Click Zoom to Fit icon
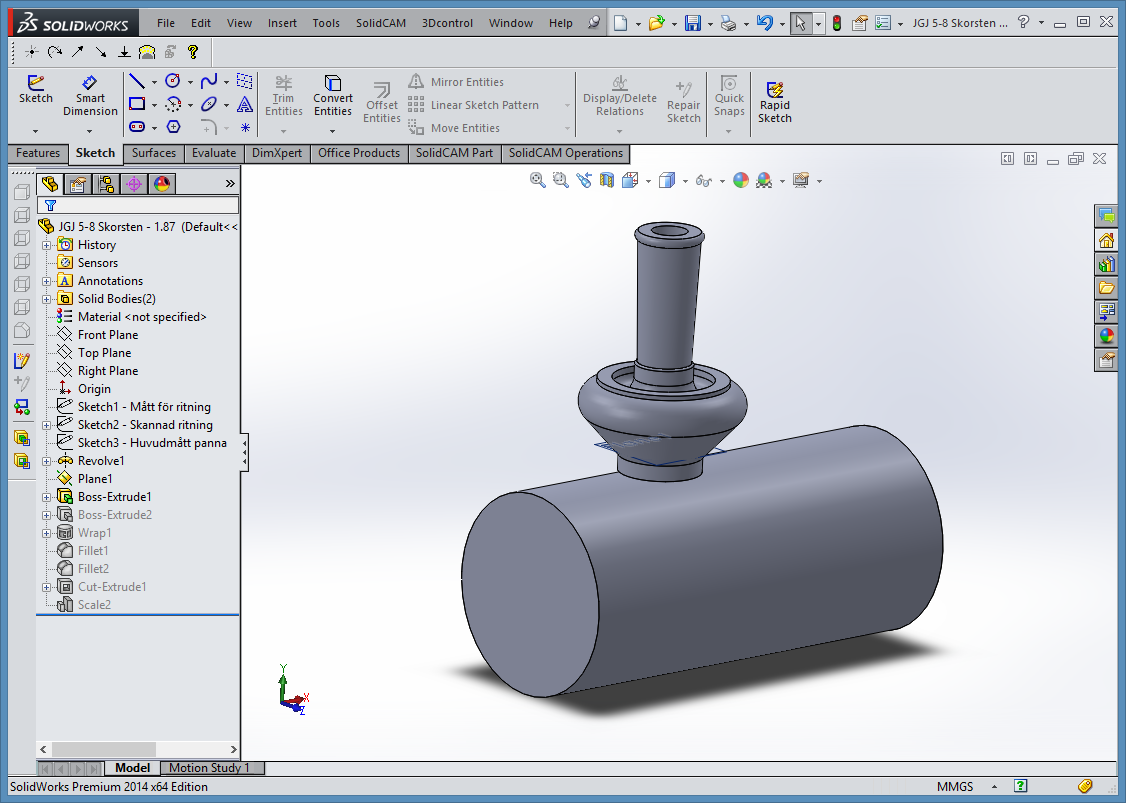This screenshot has width=1126, height=803. click(537, 180)
